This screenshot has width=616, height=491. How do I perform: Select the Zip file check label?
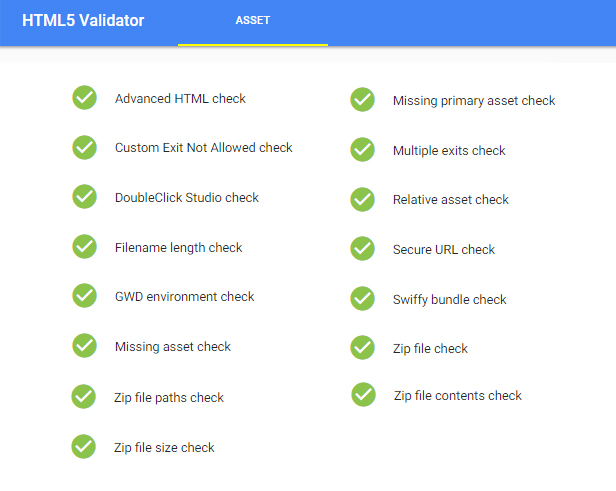(430, 349)
